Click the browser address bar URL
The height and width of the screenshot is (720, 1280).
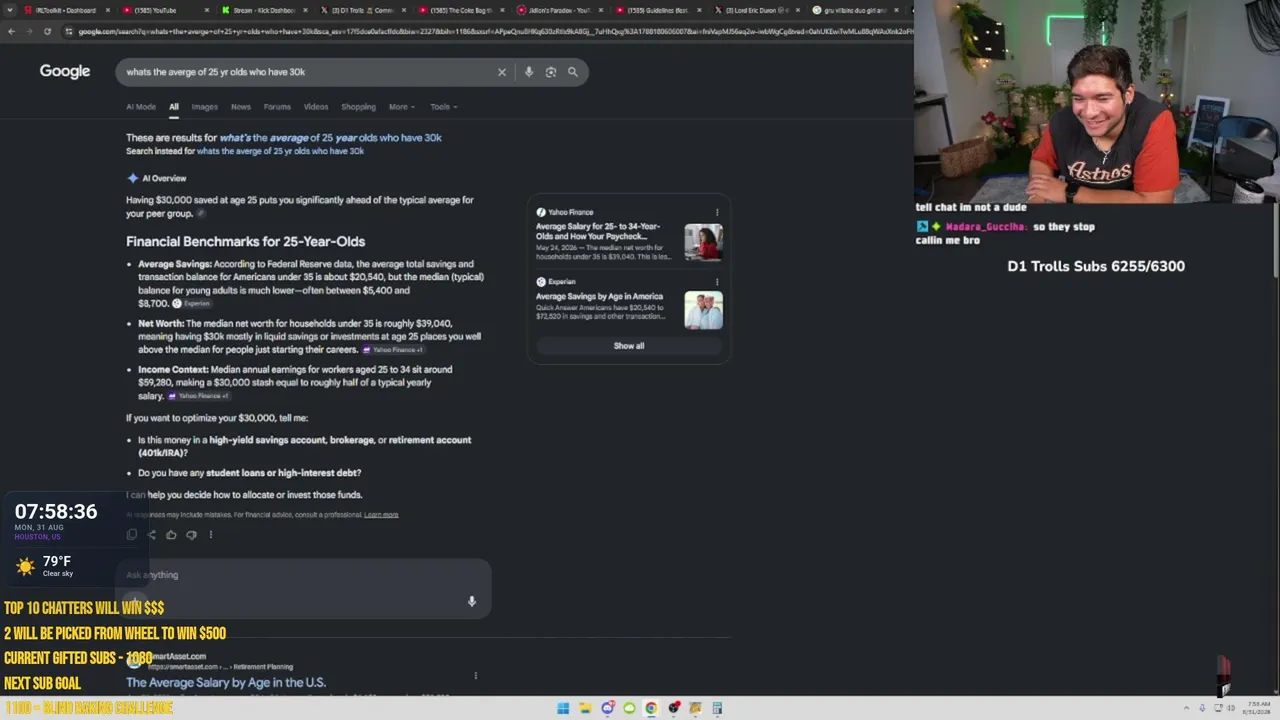490,32
